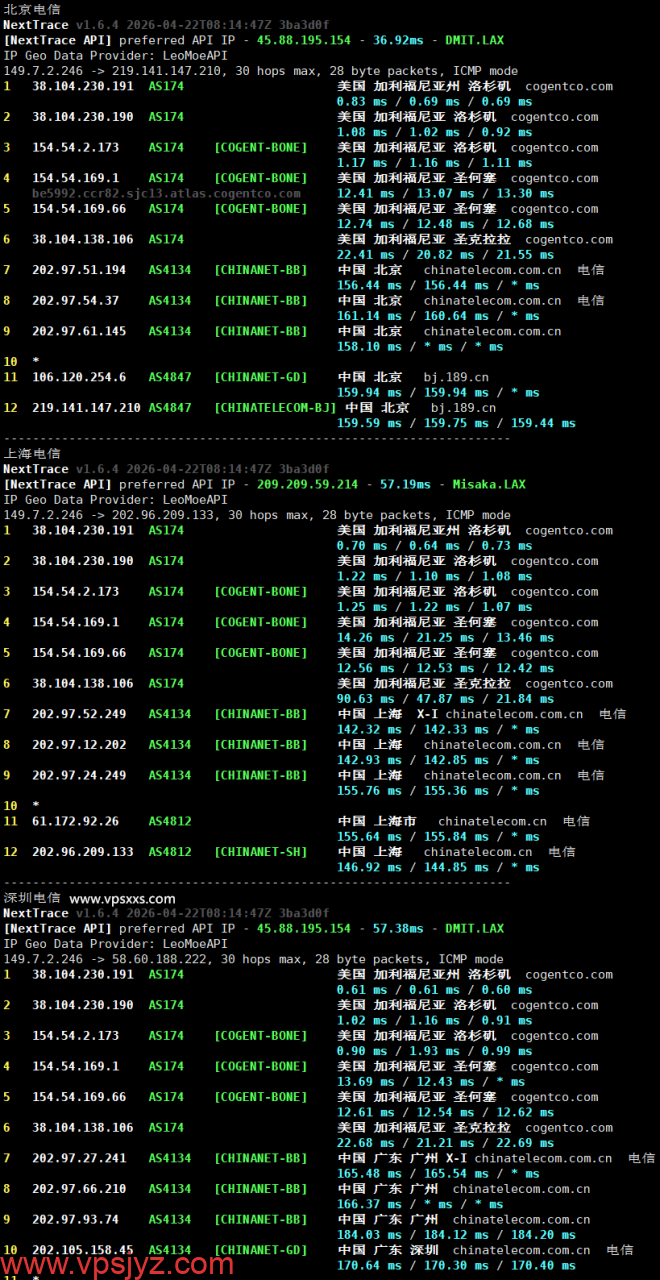Click hop IP '202.97.24.249'
The height and width of the screenshot is (1280, 660).
pos(79,775)
